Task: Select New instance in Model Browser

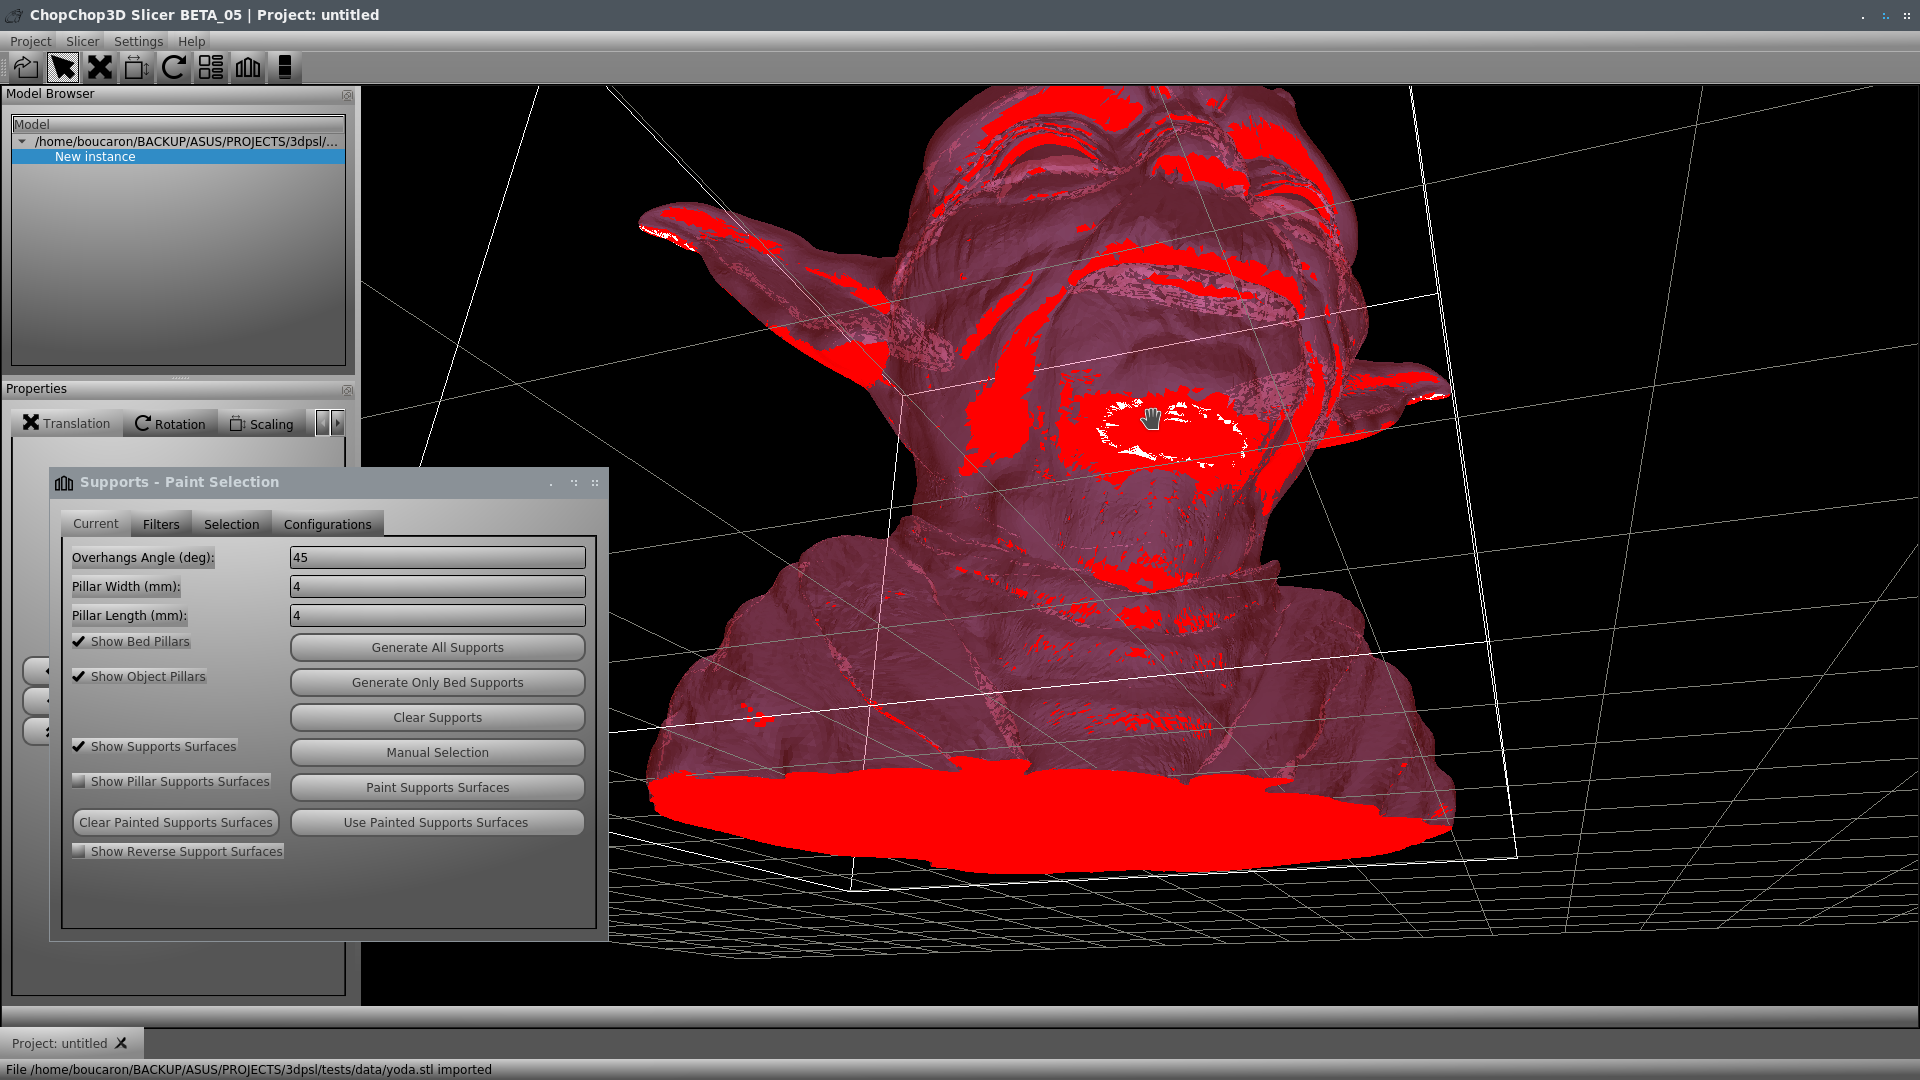Action: point(95,157)
